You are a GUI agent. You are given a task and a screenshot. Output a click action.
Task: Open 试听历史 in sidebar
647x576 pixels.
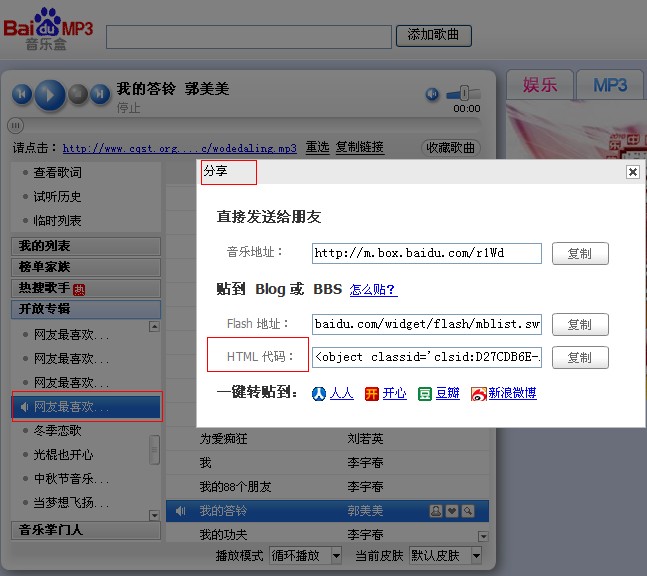(x=57, y=196)
